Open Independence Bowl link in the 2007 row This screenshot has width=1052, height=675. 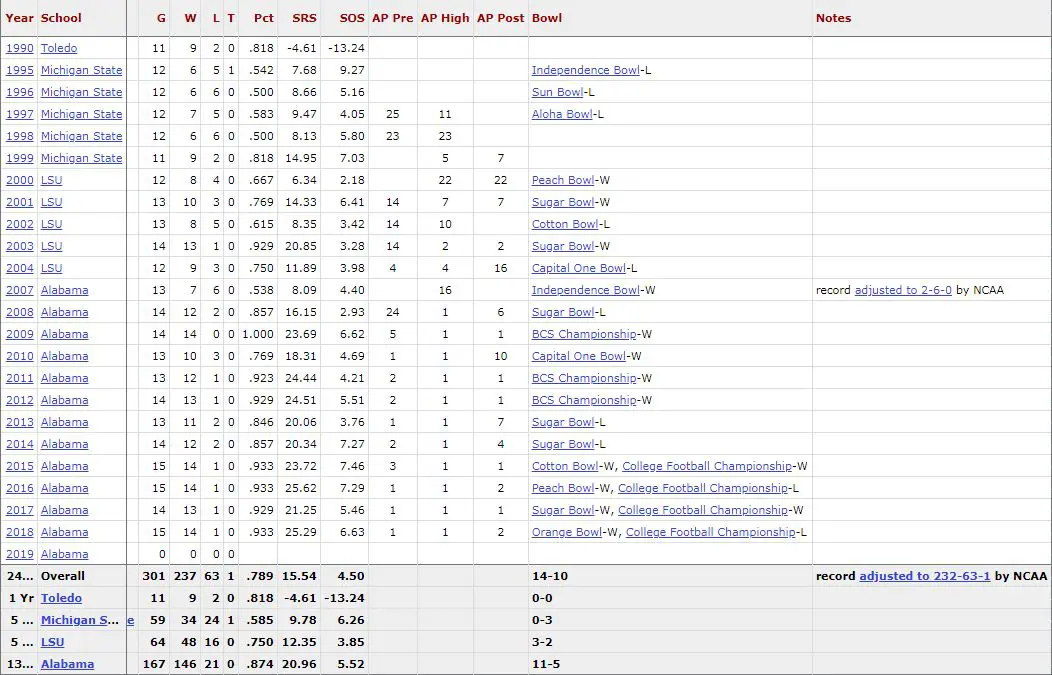(x=586, y=291)
